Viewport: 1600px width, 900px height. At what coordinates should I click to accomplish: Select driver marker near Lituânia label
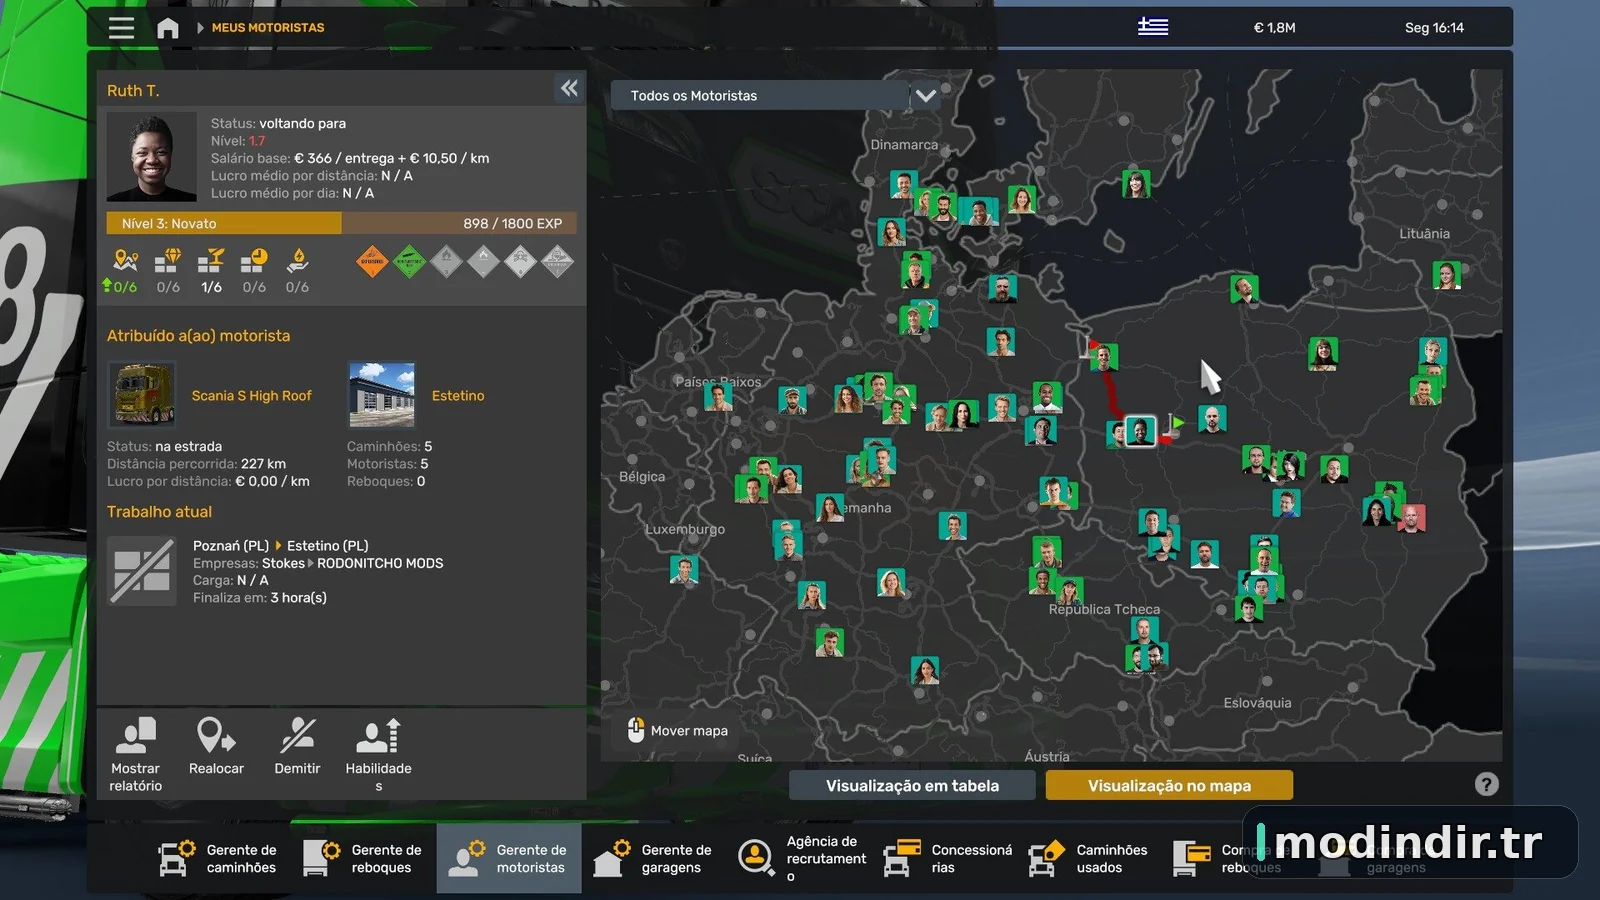(x=1446, y=274)
